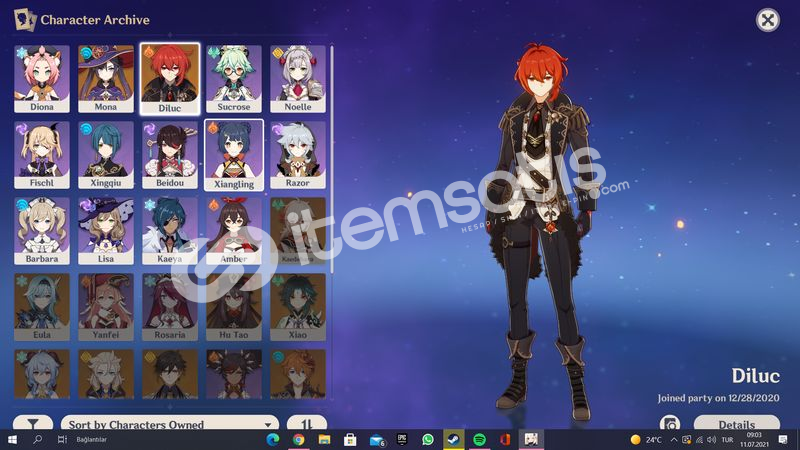Open the volume control tray icon
Viewport: 800px width, 450px height.
point(712,440)
